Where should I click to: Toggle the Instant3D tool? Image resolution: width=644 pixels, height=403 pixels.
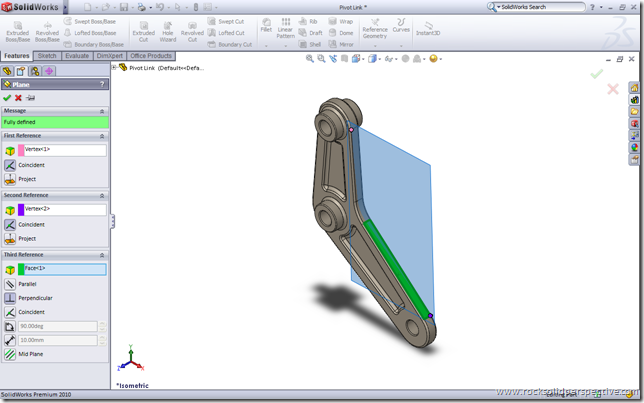point(428,29)
